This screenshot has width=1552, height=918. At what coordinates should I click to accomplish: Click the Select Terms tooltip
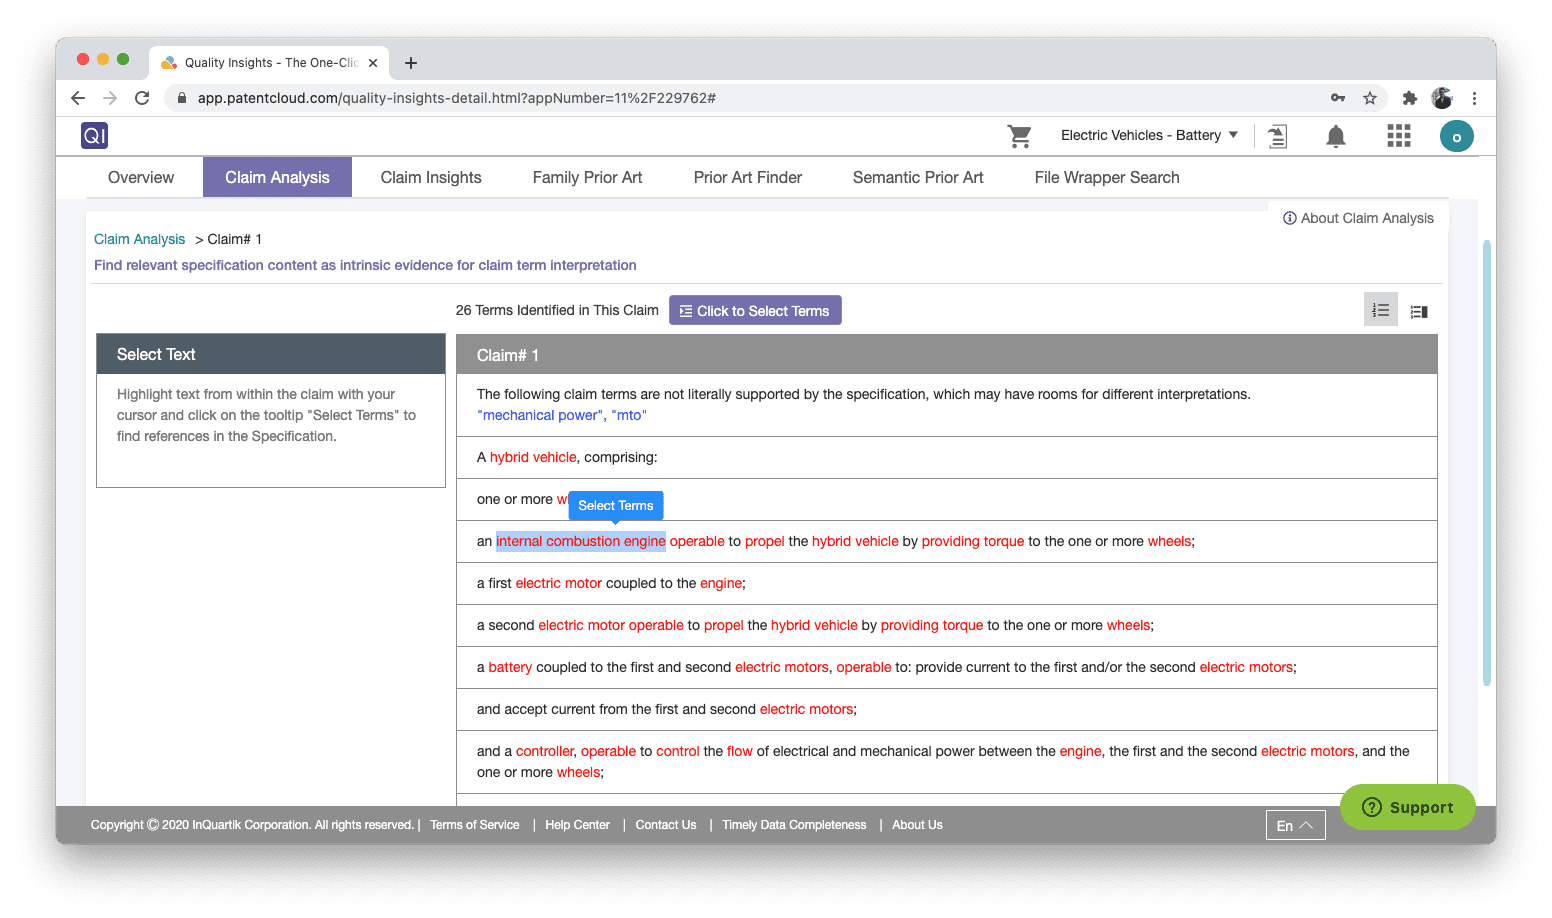[615, 505]
